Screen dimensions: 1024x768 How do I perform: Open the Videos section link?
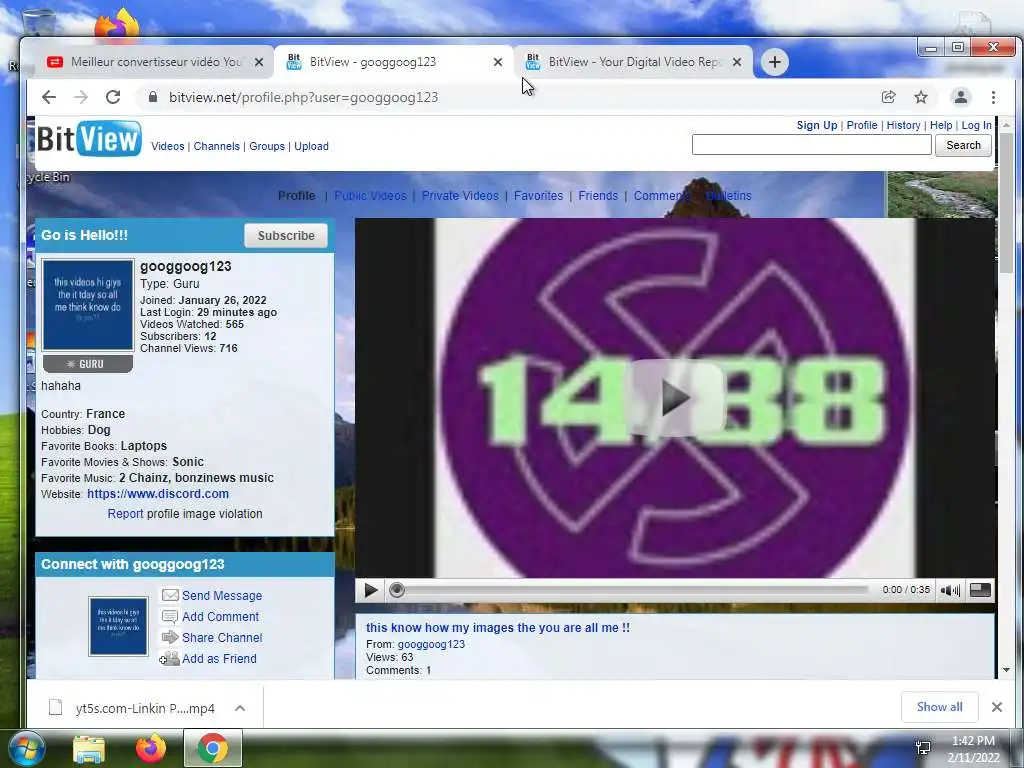(x=168, y=146)
